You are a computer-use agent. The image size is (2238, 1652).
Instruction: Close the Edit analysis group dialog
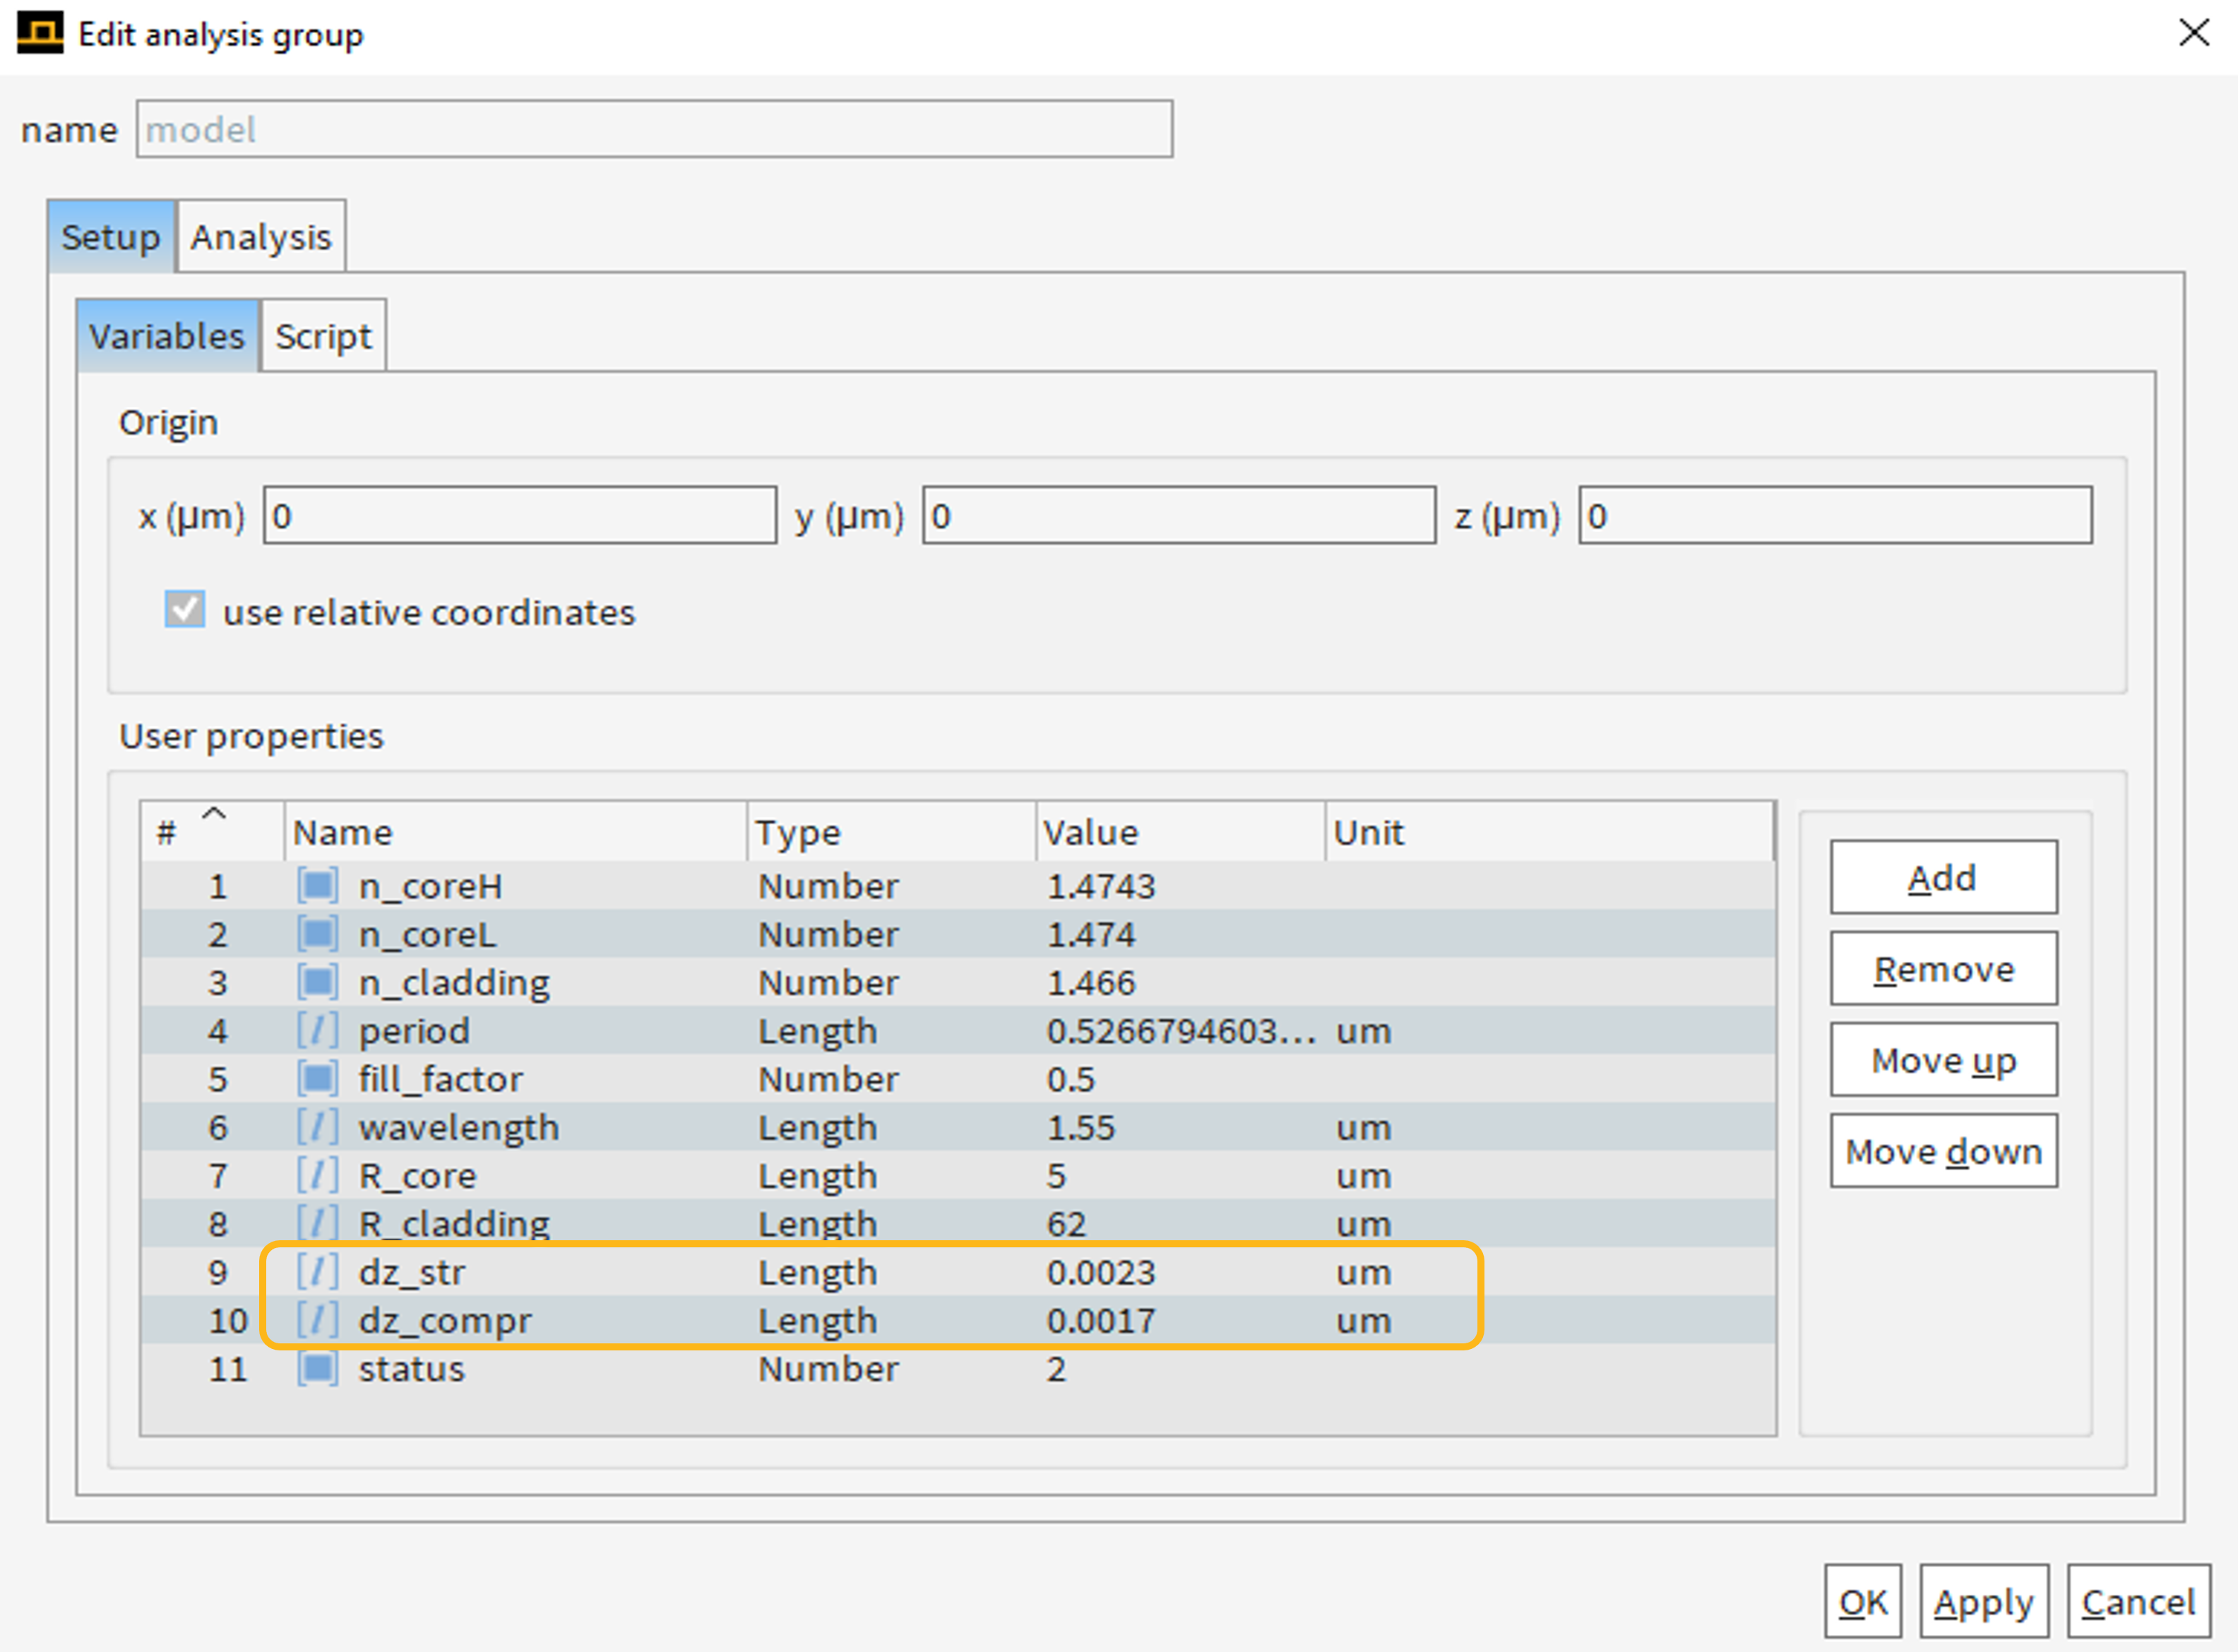pyautogui.click(x=2193, y=33)
